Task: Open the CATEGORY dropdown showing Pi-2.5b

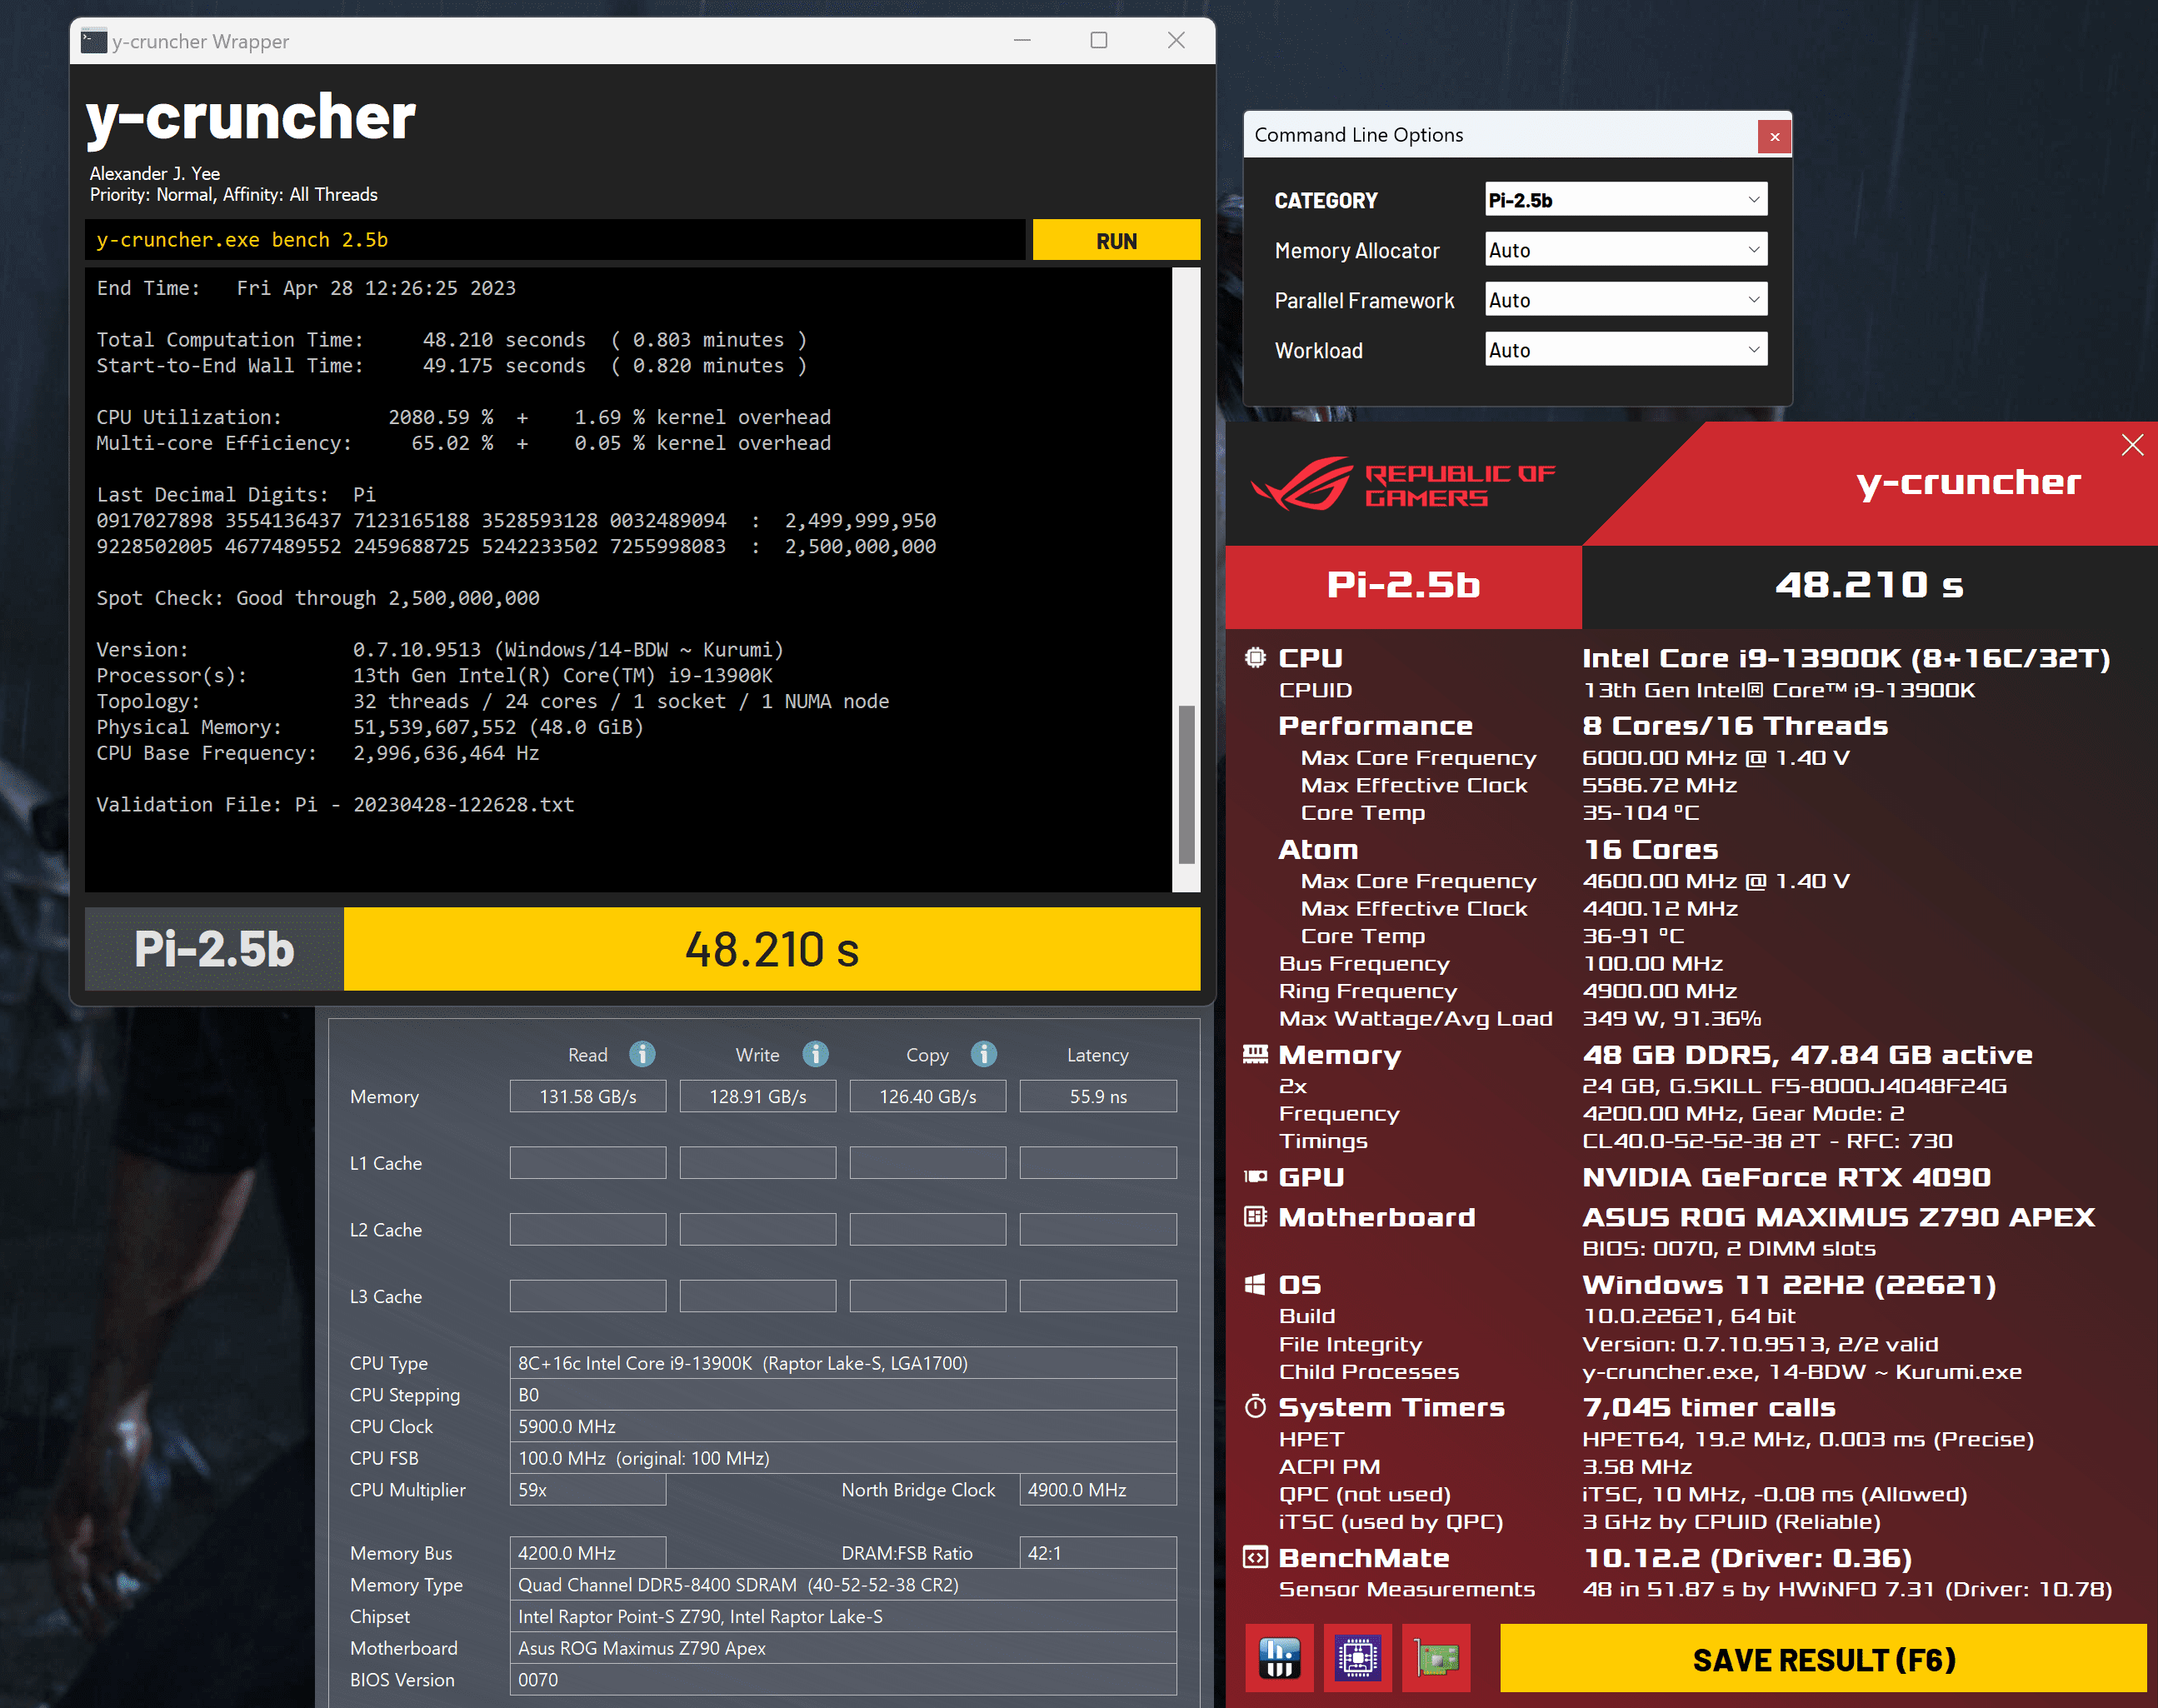Action: point(1626,199)
